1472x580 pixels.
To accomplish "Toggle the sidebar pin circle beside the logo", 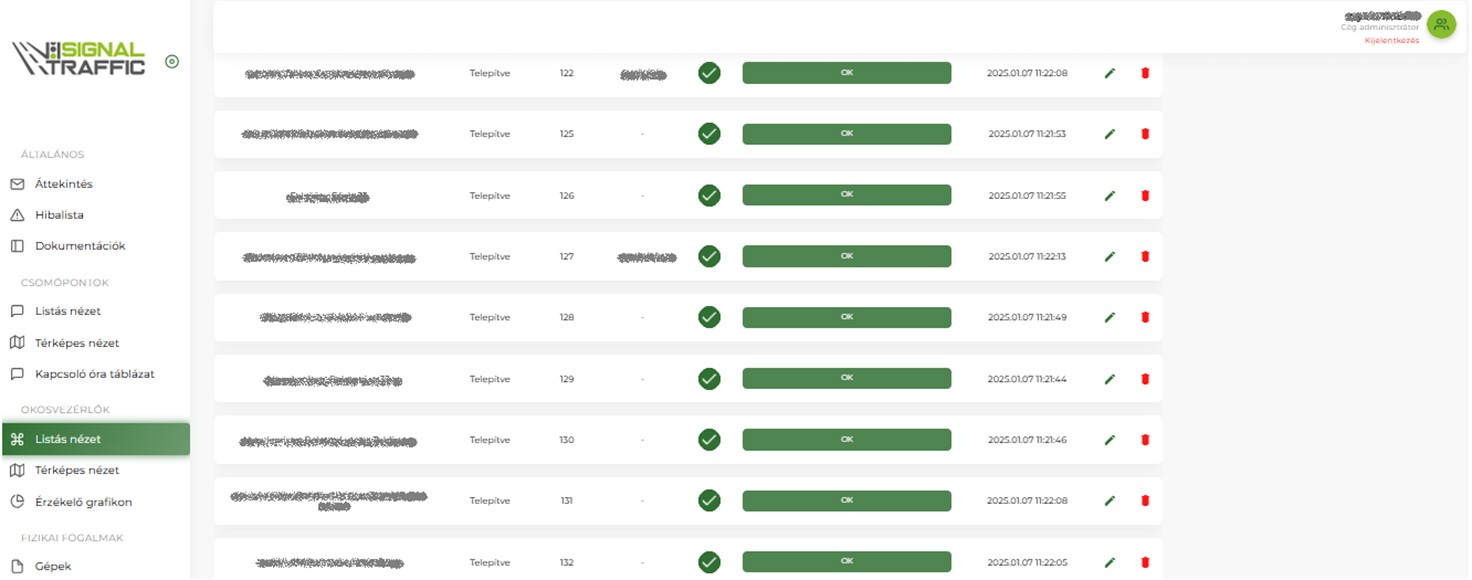I will tap(172, 62).
